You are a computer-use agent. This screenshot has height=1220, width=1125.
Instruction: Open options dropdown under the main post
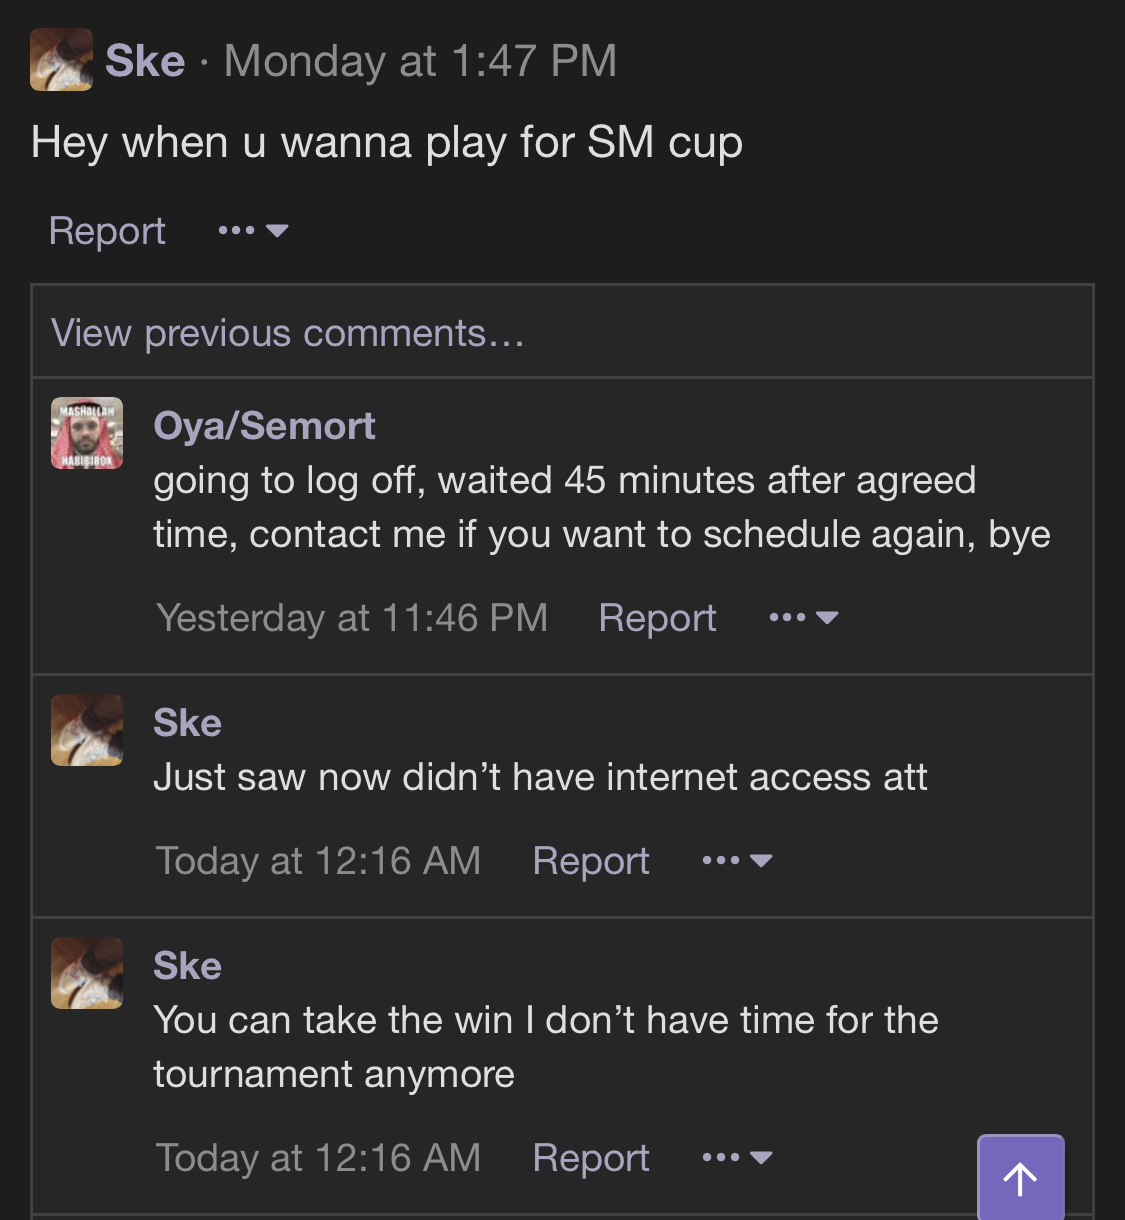(253, 231)
